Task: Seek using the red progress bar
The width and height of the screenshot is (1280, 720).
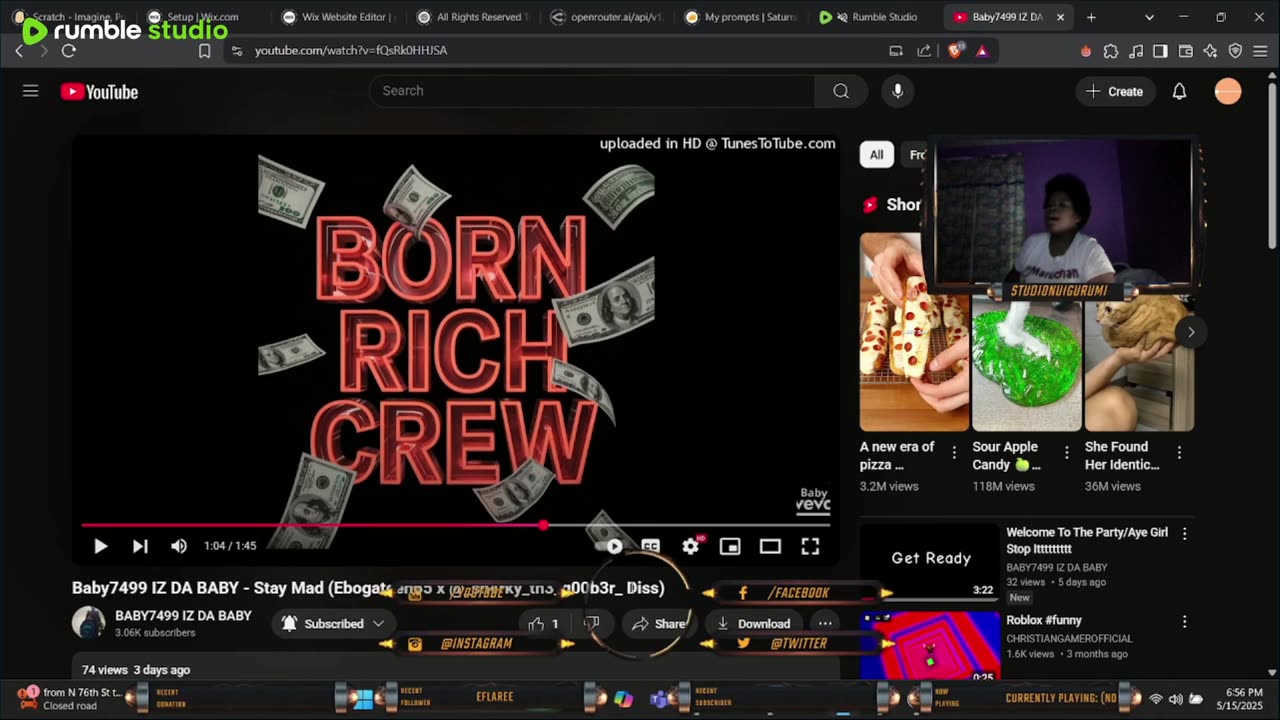Action: 456,525
